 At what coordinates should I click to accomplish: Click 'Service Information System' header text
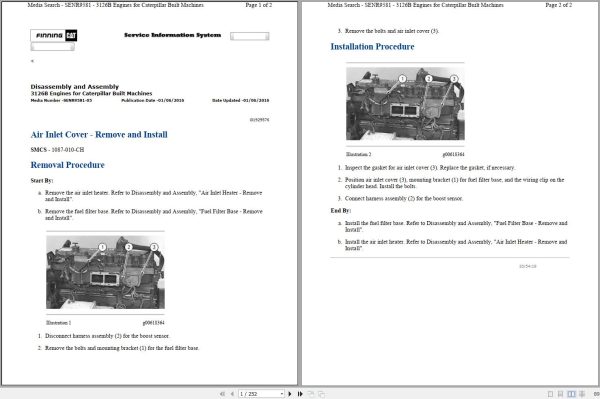pyautogui.click(x=173, y=35)
